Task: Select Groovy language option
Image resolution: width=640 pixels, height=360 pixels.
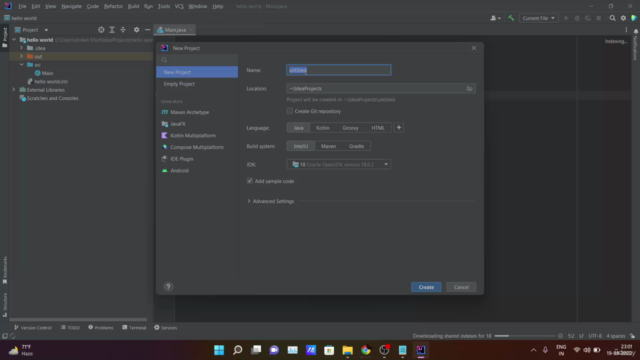Action: coord(350,128)
